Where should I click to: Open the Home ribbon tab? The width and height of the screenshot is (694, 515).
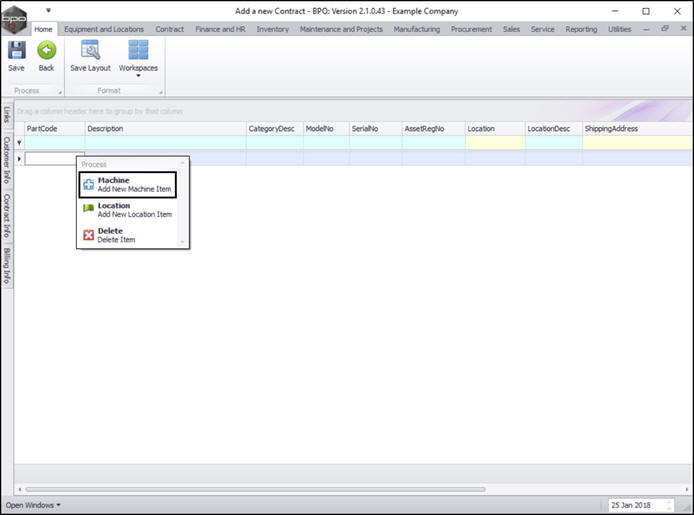[x=43, y=29]
